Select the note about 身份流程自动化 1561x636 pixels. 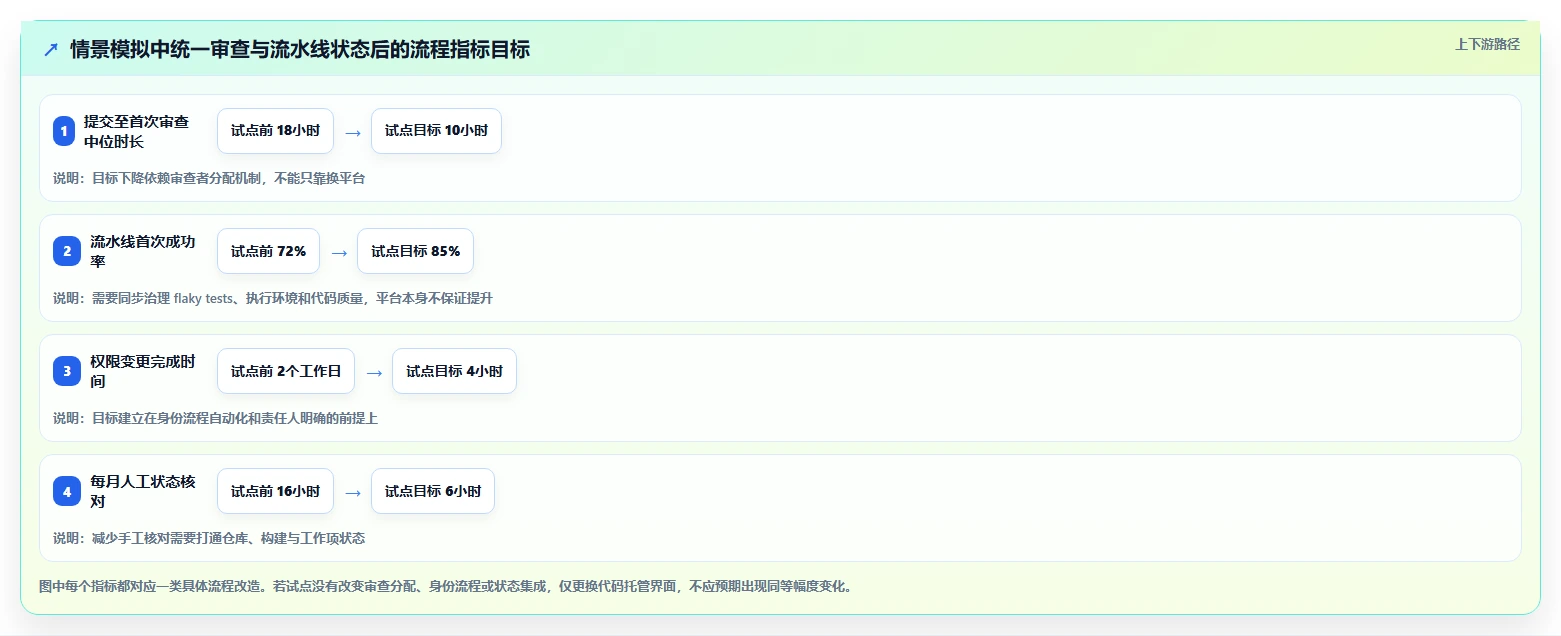tap(215, 418)
